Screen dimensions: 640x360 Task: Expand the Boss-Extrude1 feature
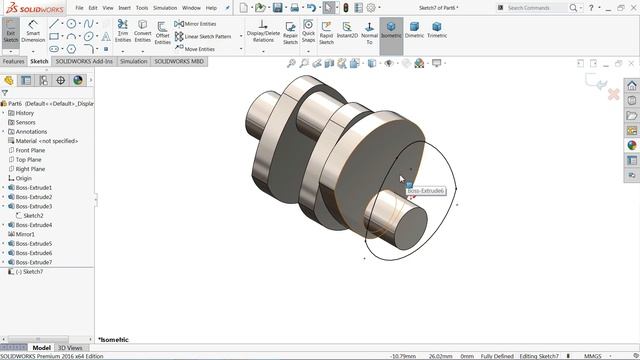(x=4, y=188)
